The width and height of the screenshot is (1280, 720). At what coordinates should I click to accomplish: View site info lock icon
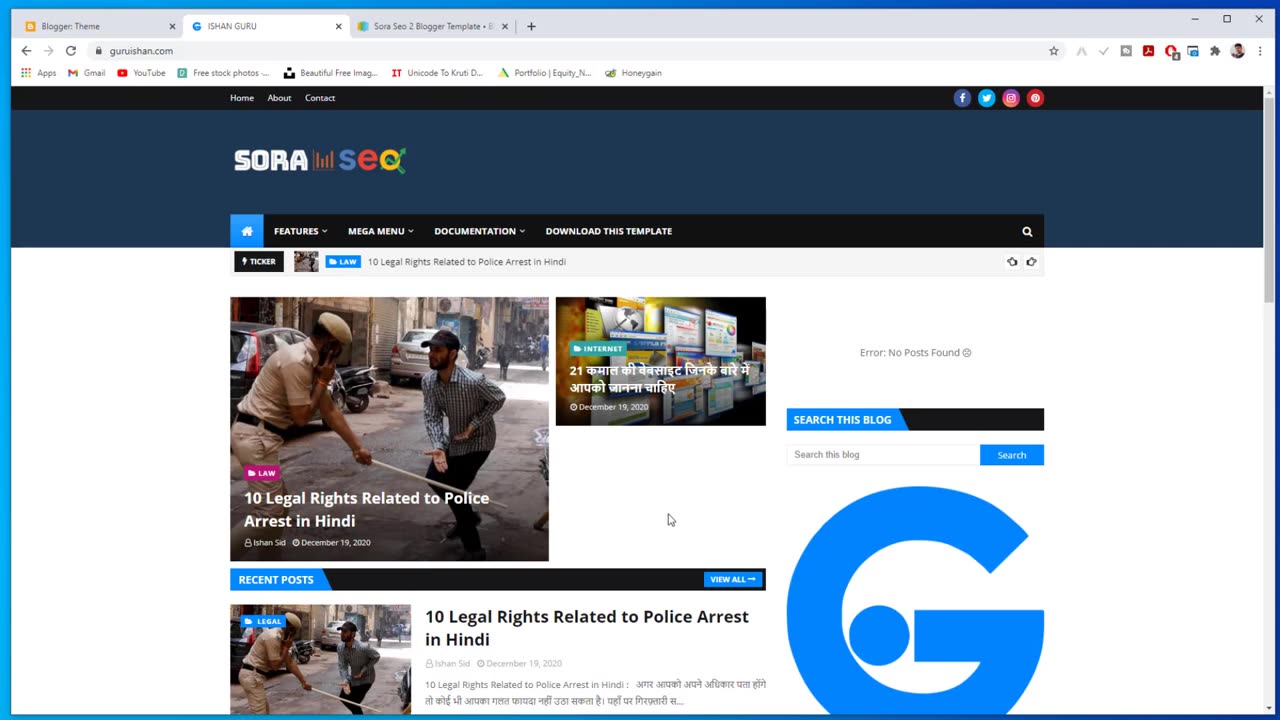point(98,51)
